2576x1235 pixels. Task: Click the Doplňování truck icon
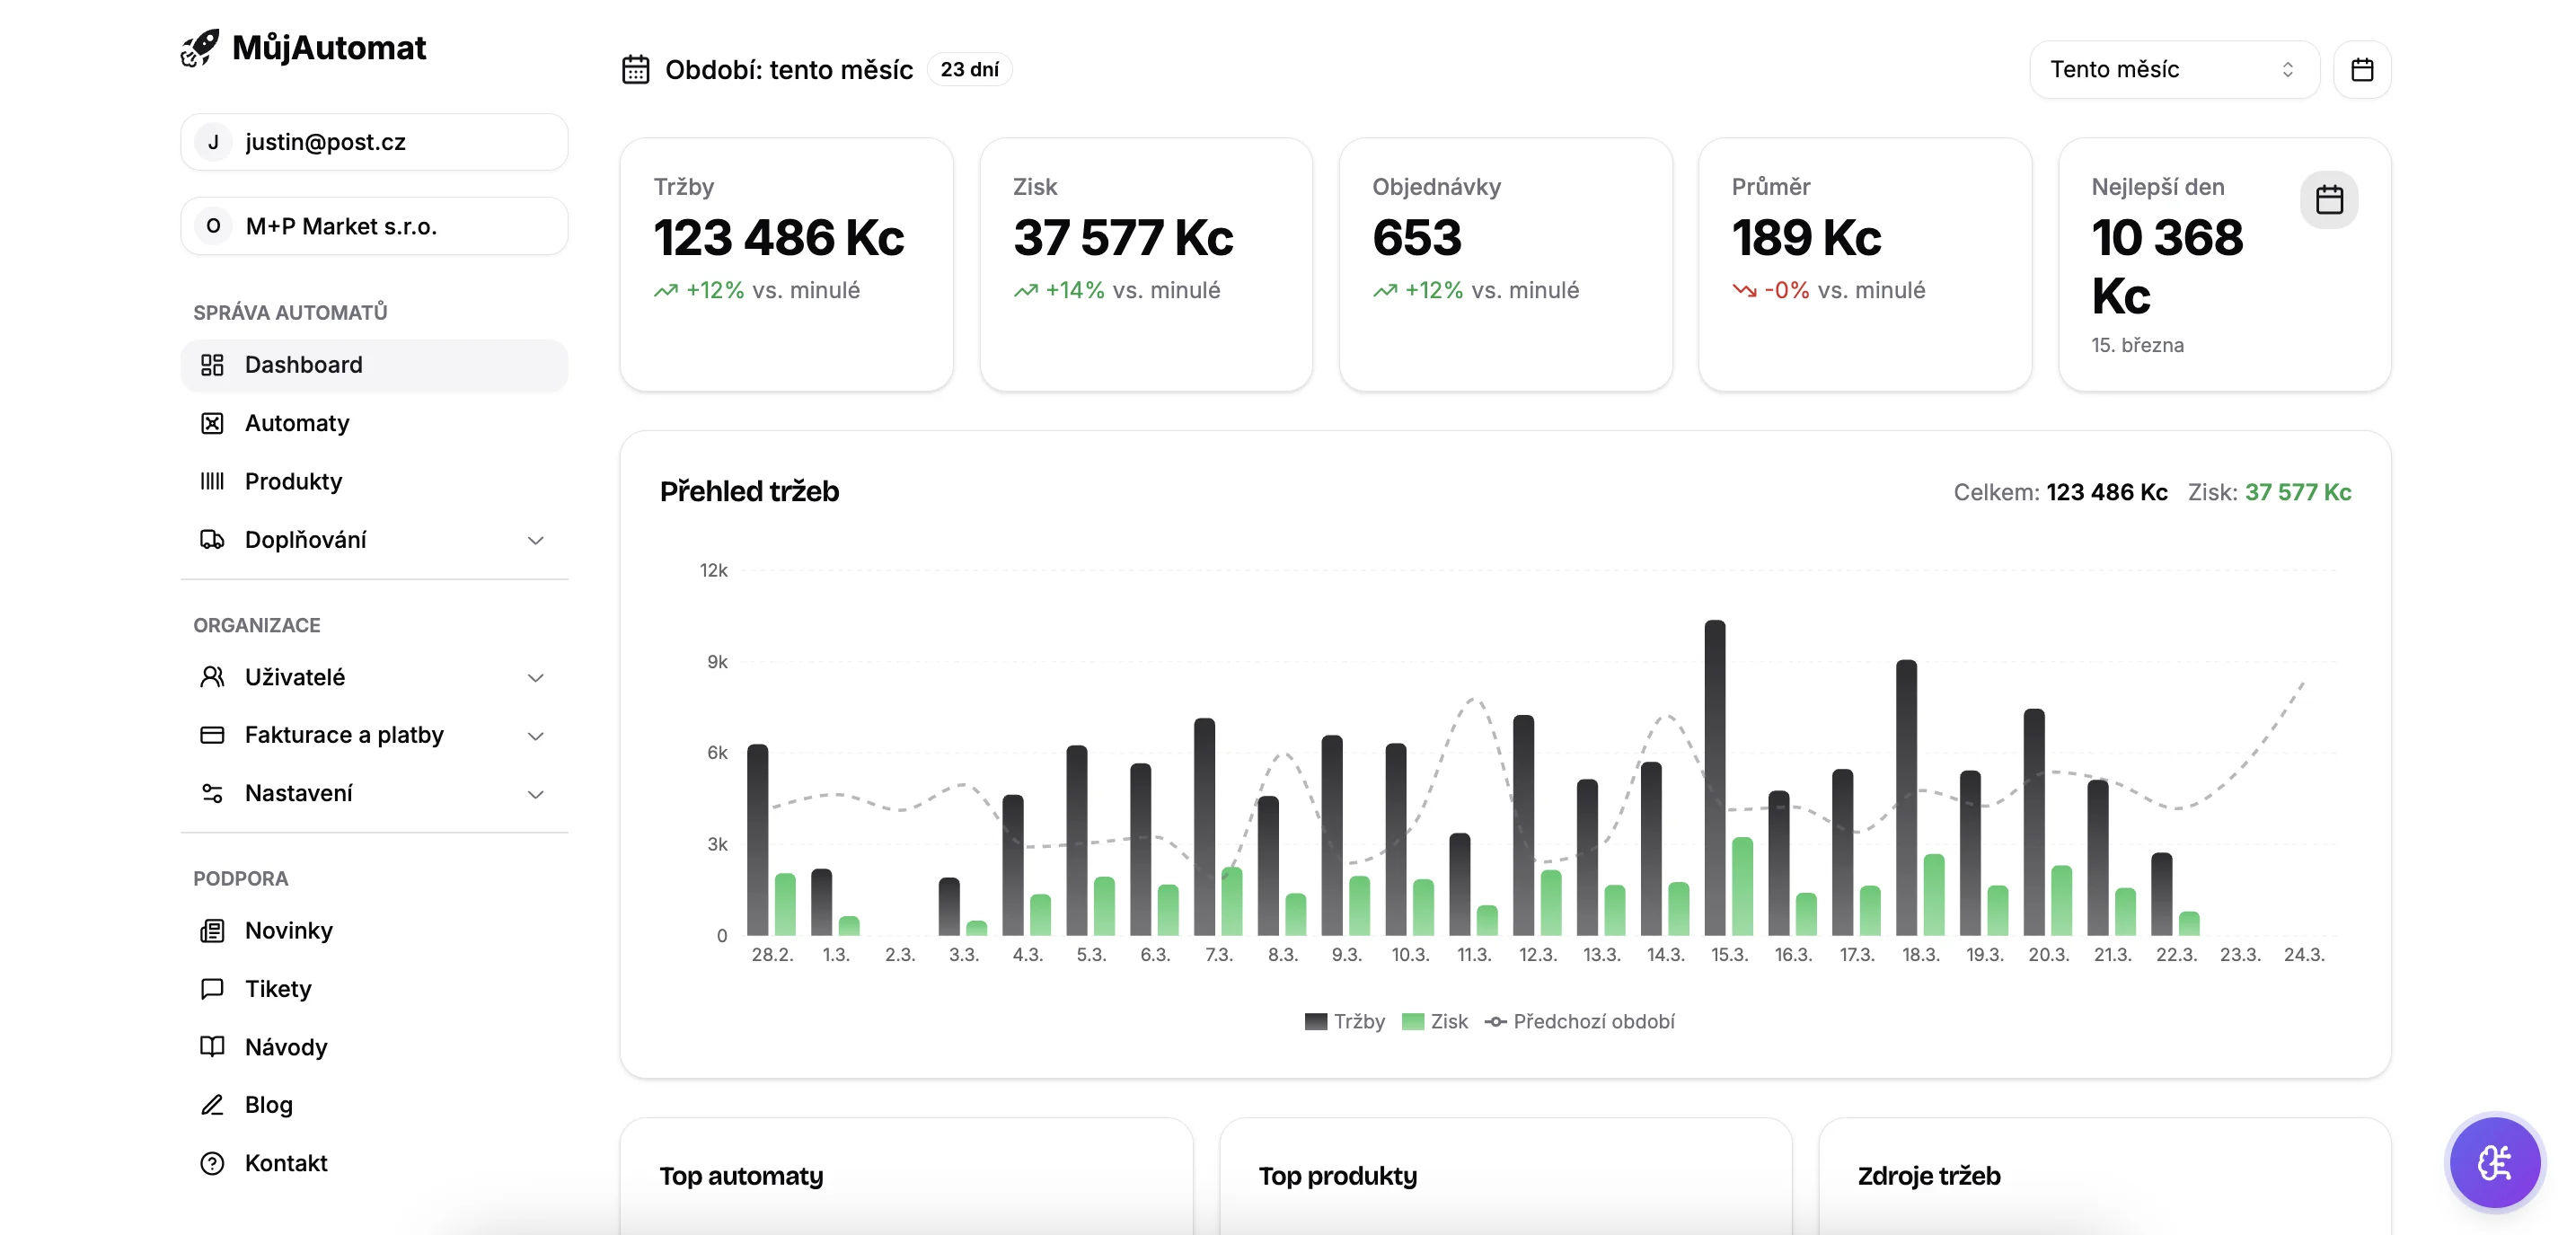click(211, 539)
